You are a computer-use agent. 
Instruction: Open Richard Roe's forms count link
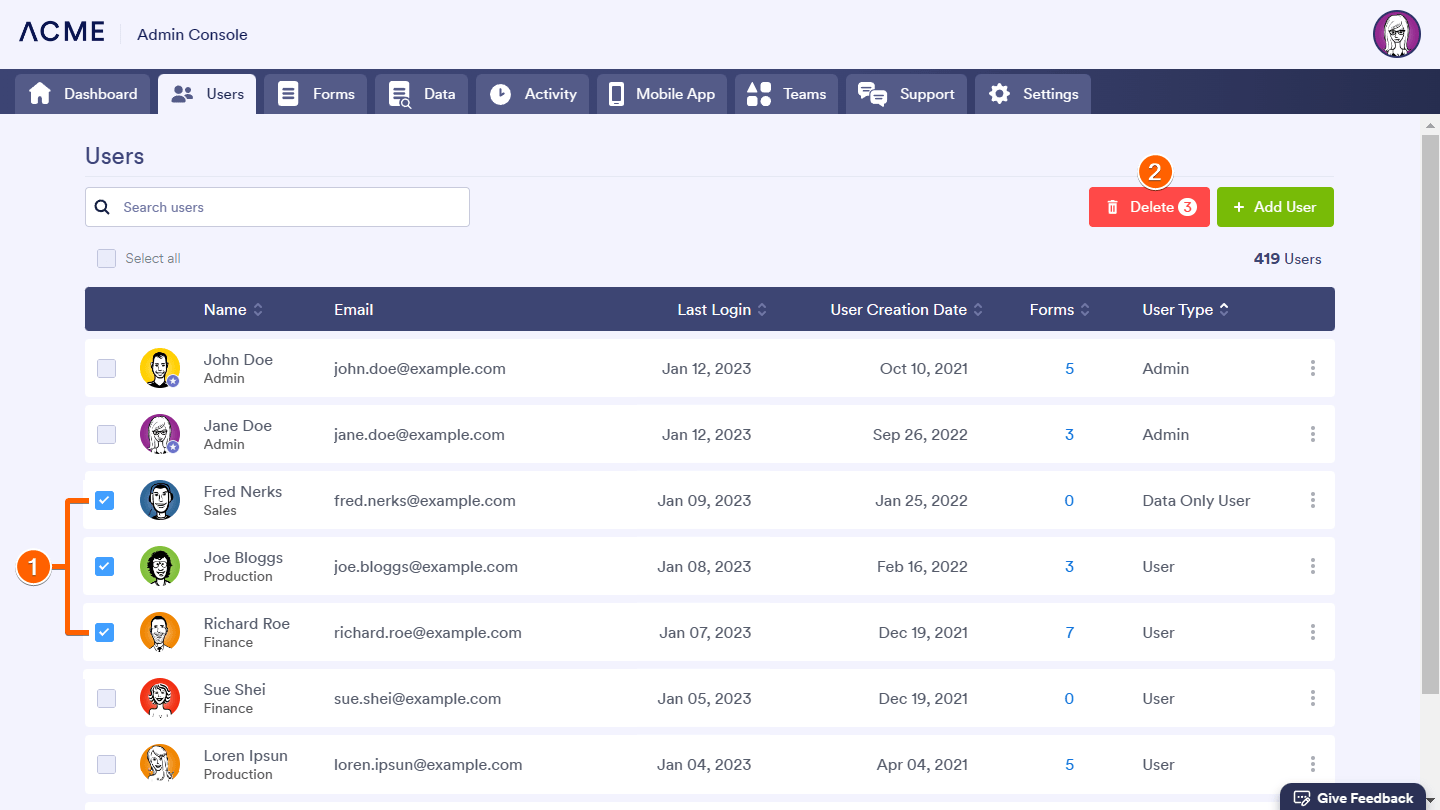click(x=1069, y=633)
